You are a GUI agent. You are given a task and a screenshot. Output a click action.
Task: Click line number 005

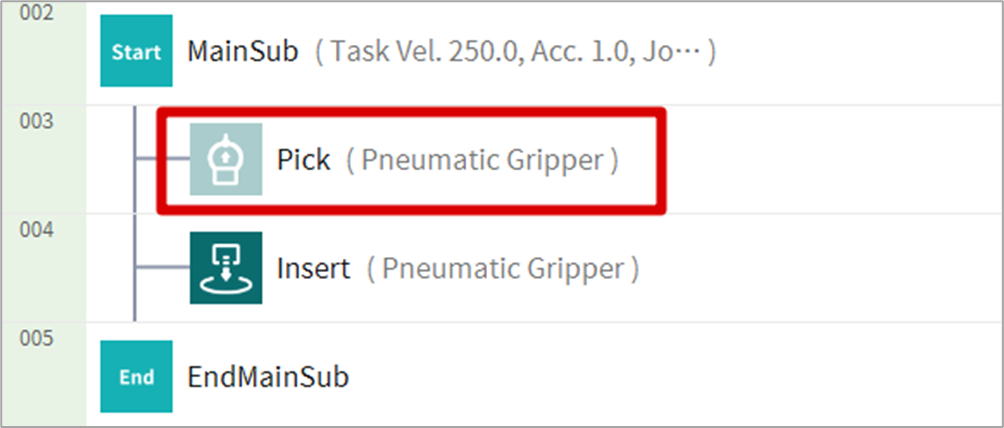37,338
